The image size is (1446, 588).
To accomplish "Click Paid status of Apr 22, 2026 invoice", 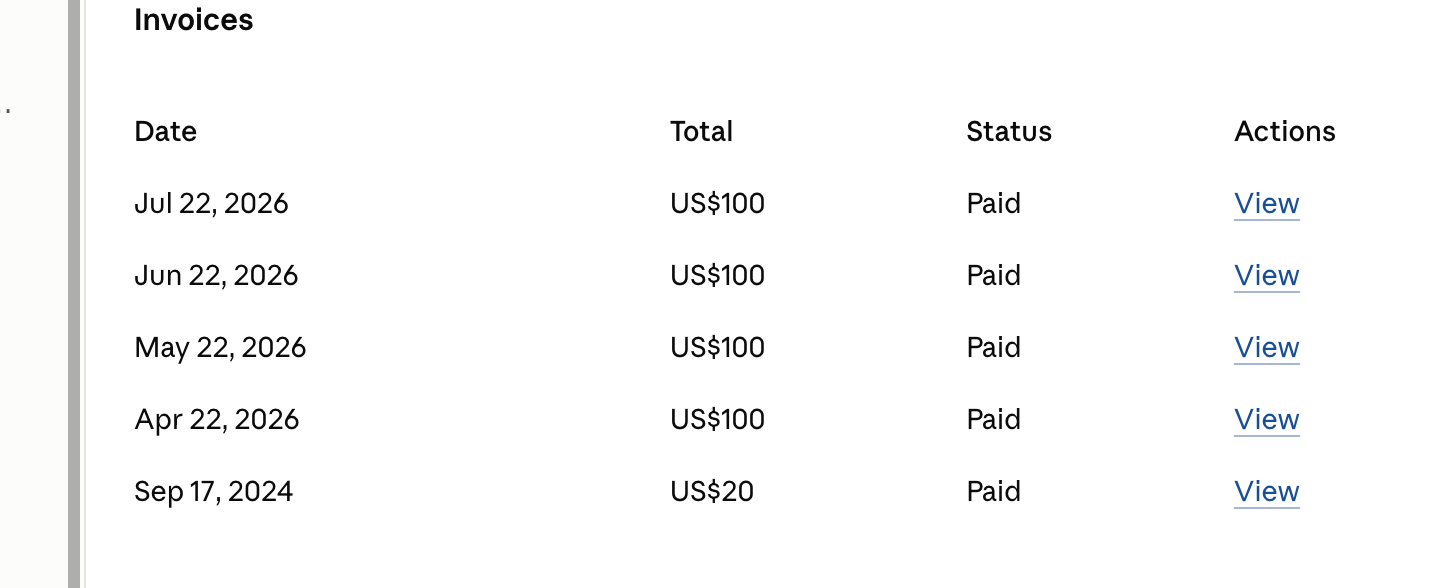I will [993, 420].
